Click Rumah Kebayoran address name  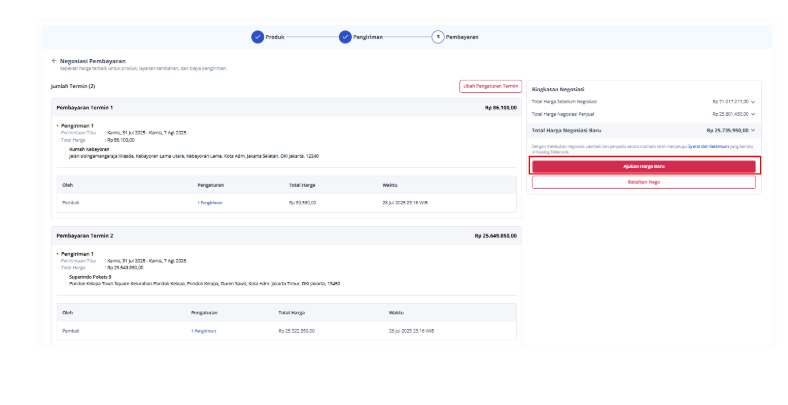click(89, 149)
